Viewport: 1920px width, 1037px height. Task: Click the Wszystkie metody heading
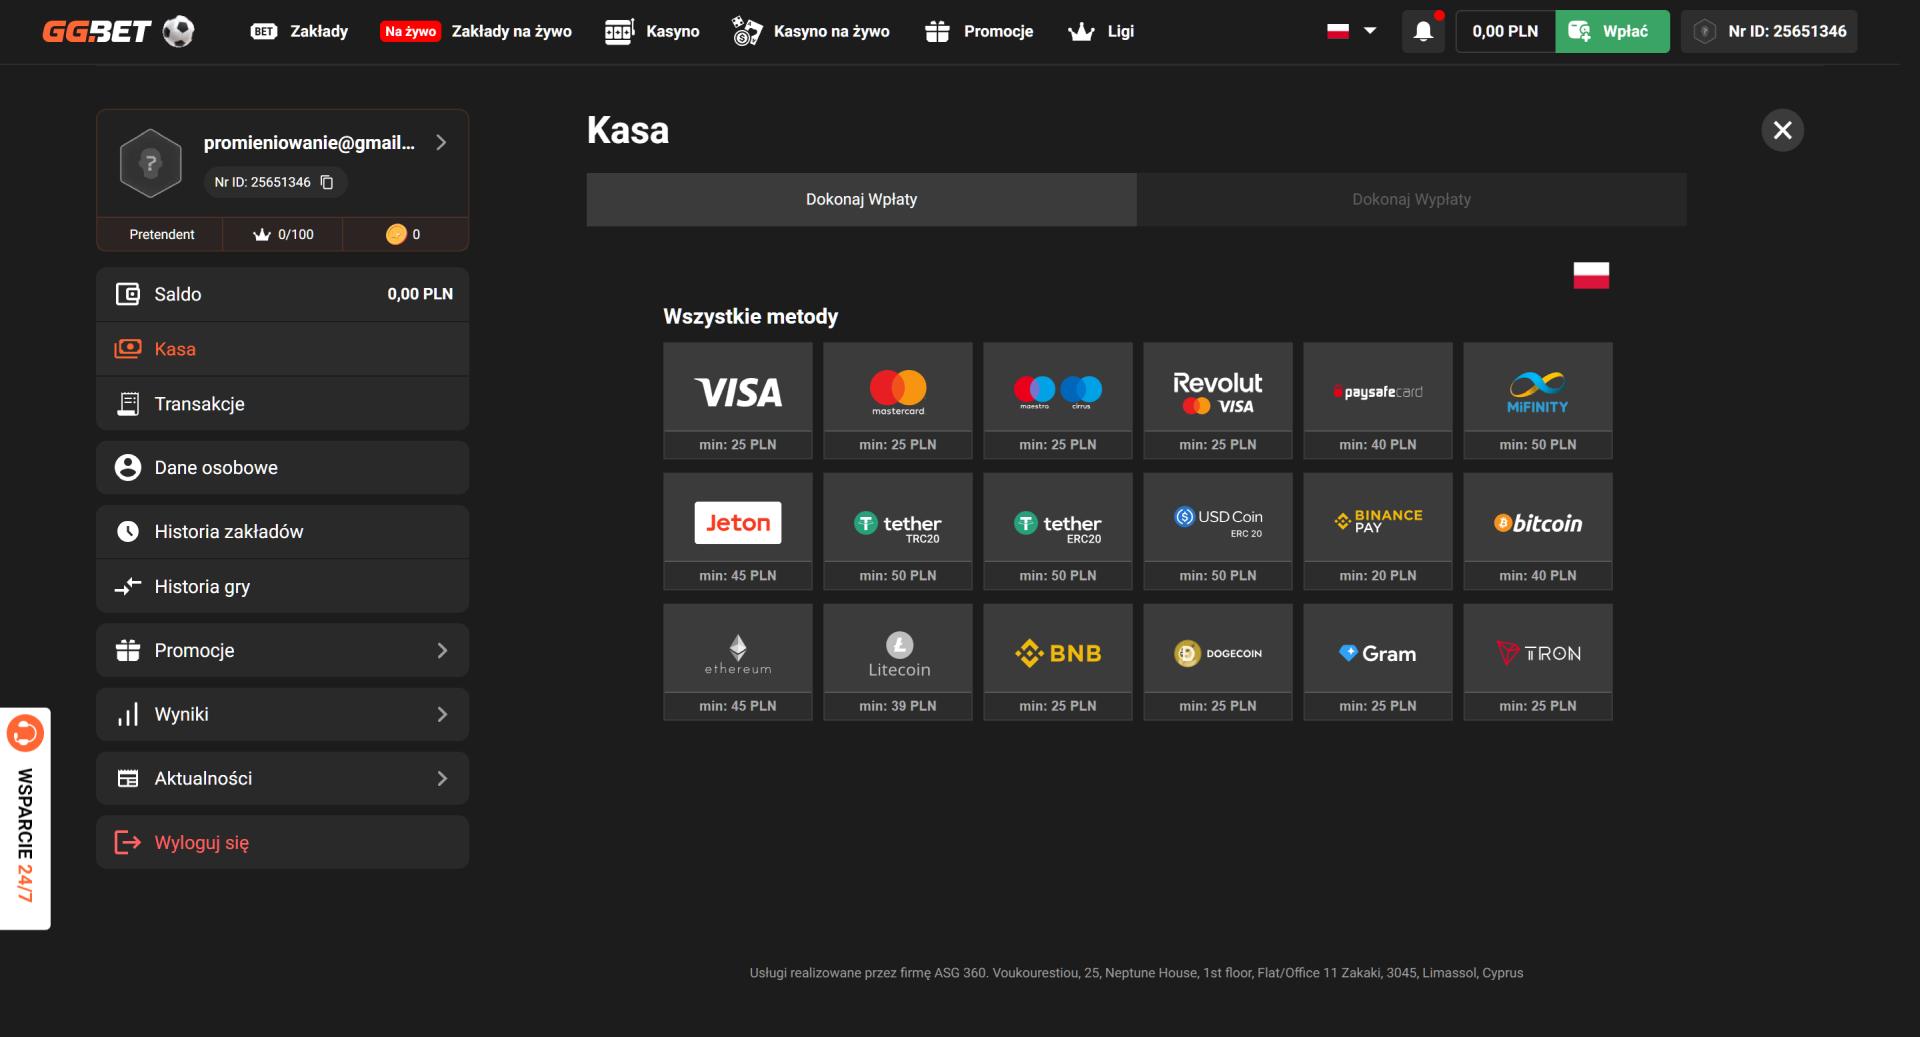click(751, 317)
